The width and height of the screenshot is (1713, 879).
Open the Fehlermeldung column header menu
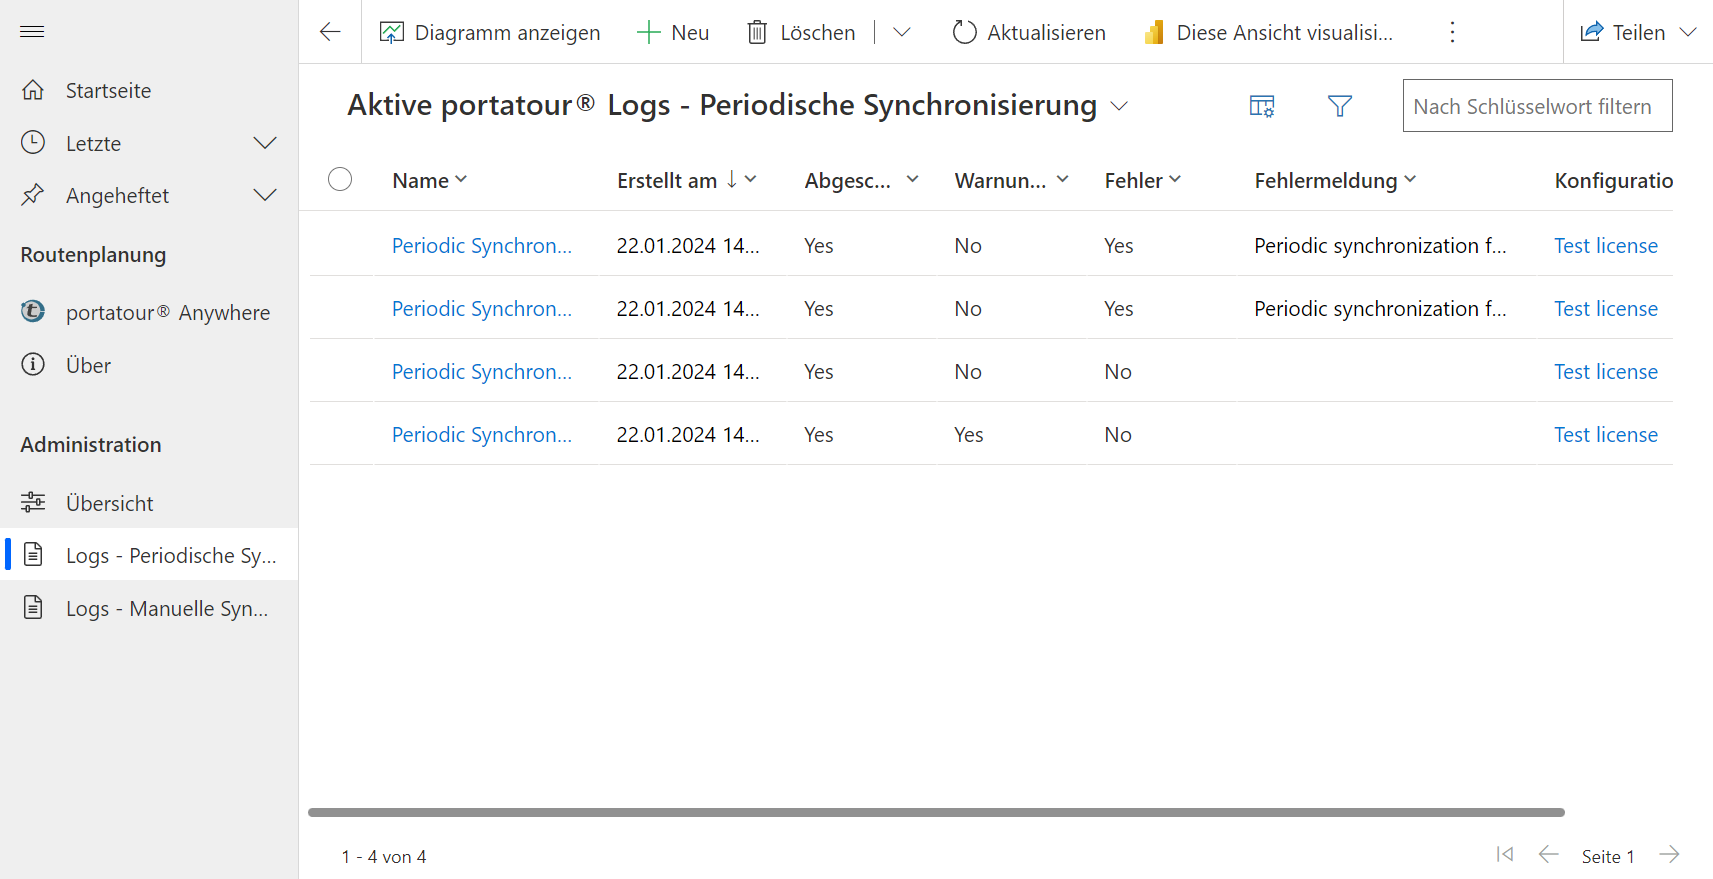(x=1336, y=180)
